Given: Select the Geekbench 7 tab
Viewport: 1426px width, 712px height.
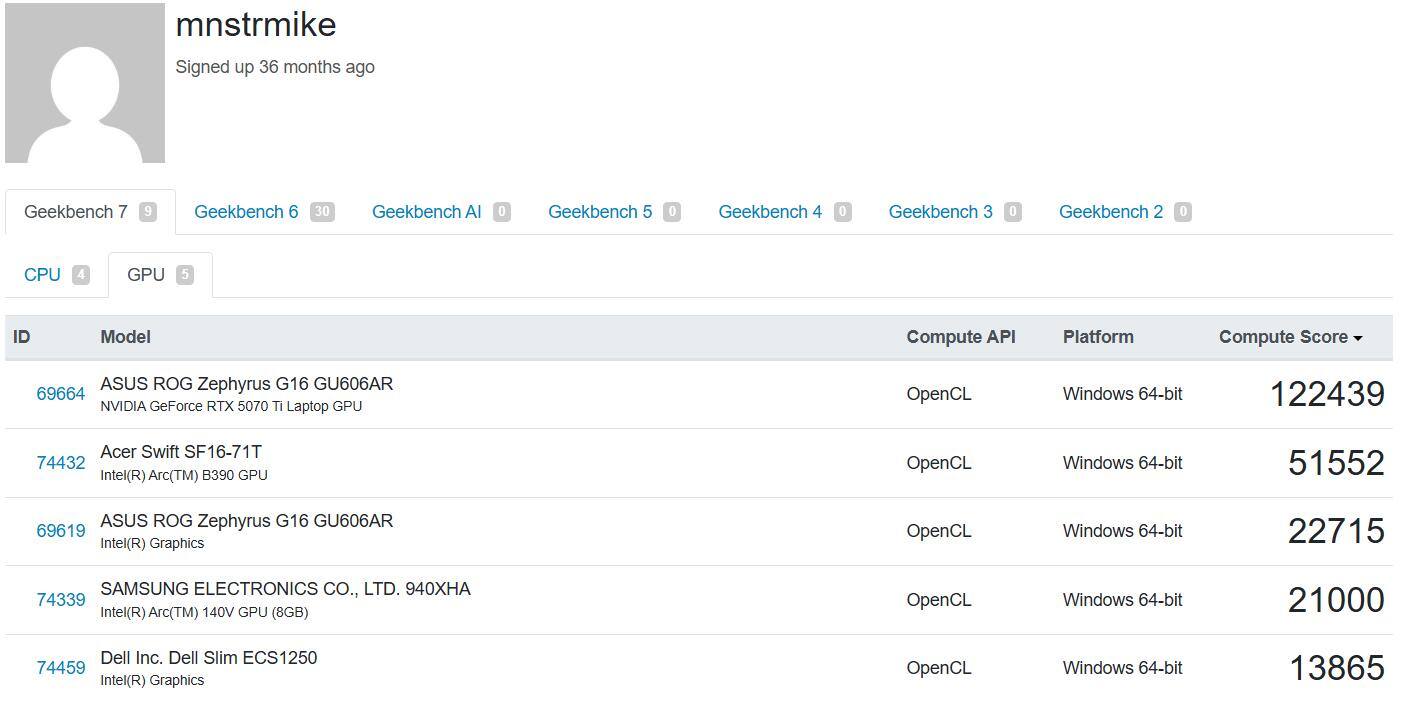Looking at the screenshot, I should [90, 212].
